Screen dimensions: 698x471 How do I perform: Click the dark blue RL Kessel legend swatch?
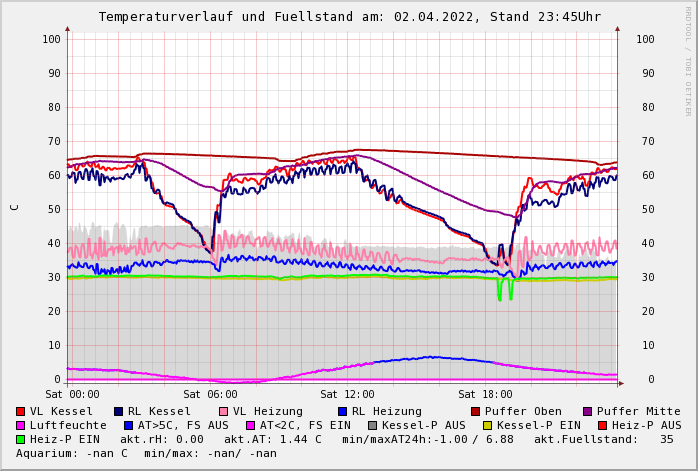coord(119,412)
